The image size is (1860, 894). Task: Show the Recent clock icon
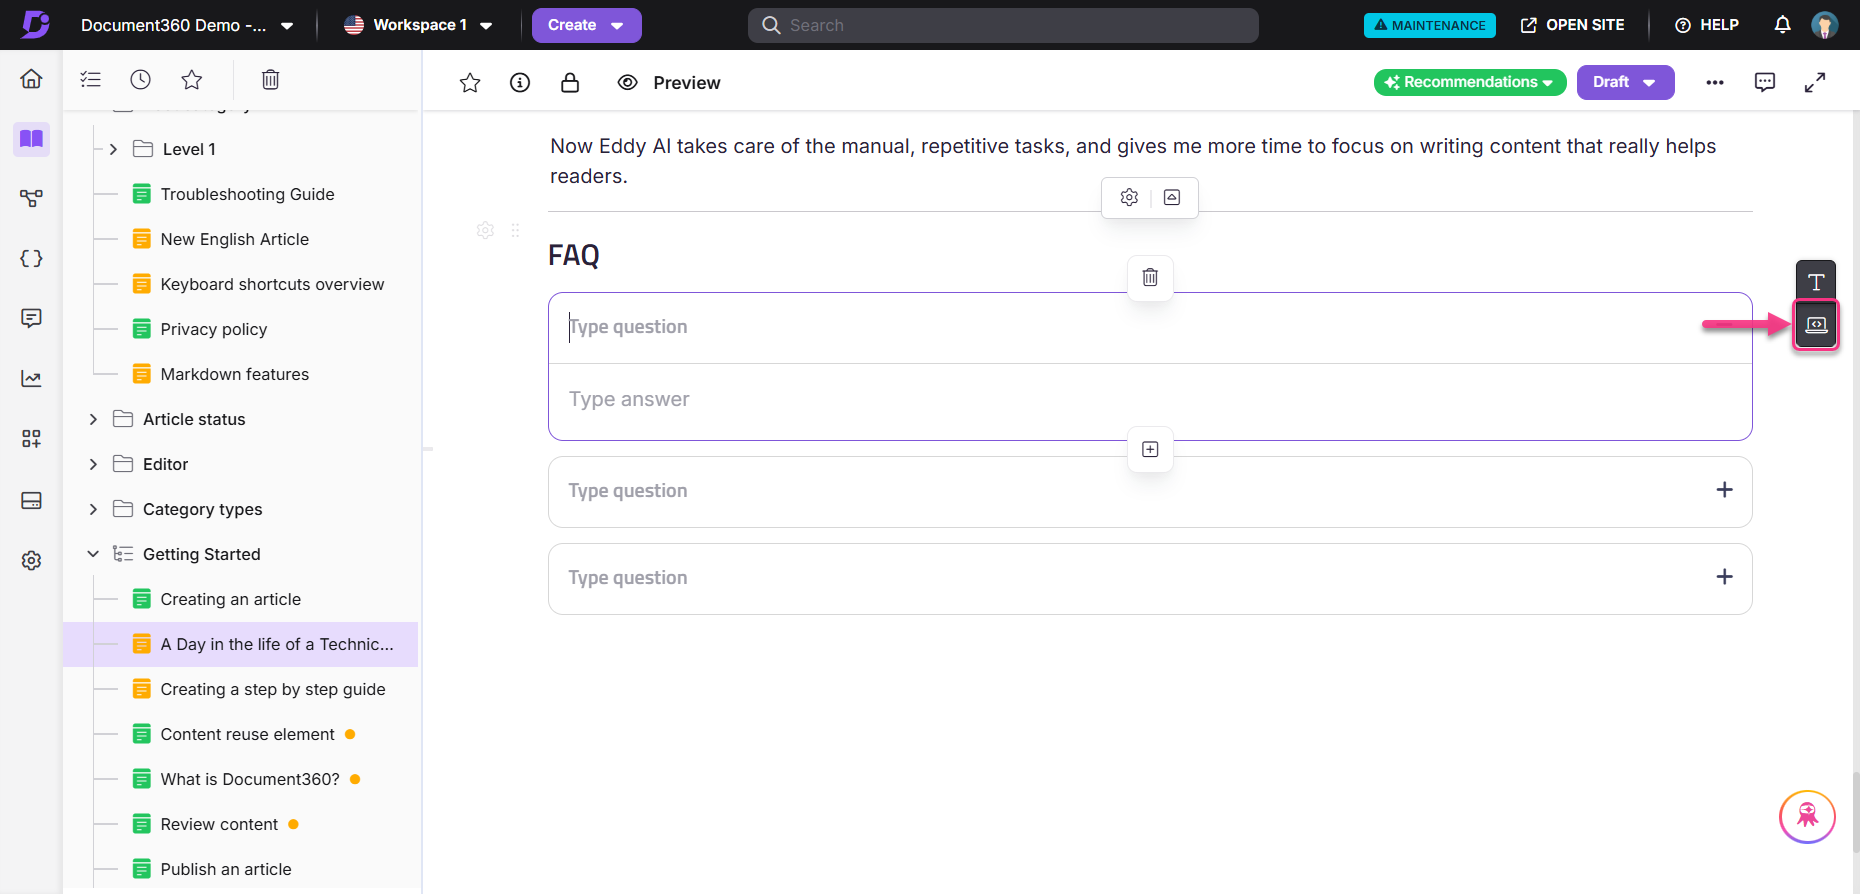[x=141, y=79]
